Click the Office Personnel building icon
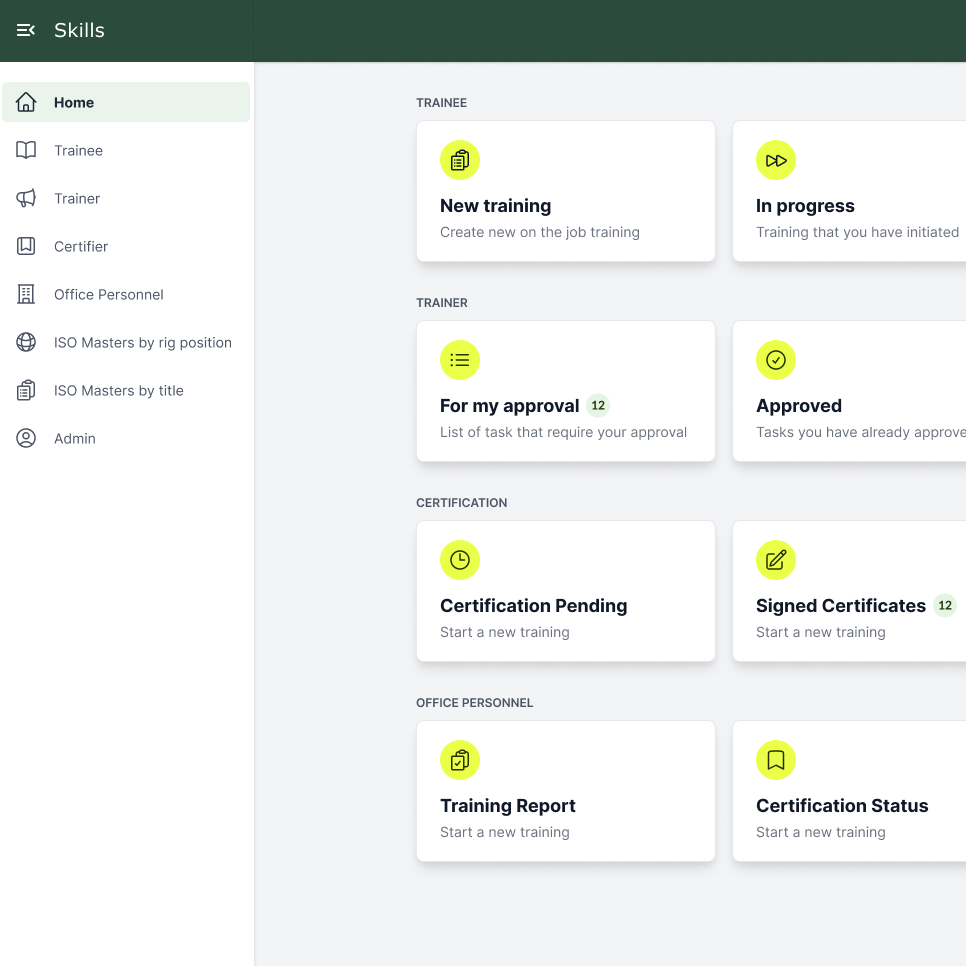The height and width of the screenshot is (966, 966). pyautogui.click(x=26, y=294)
